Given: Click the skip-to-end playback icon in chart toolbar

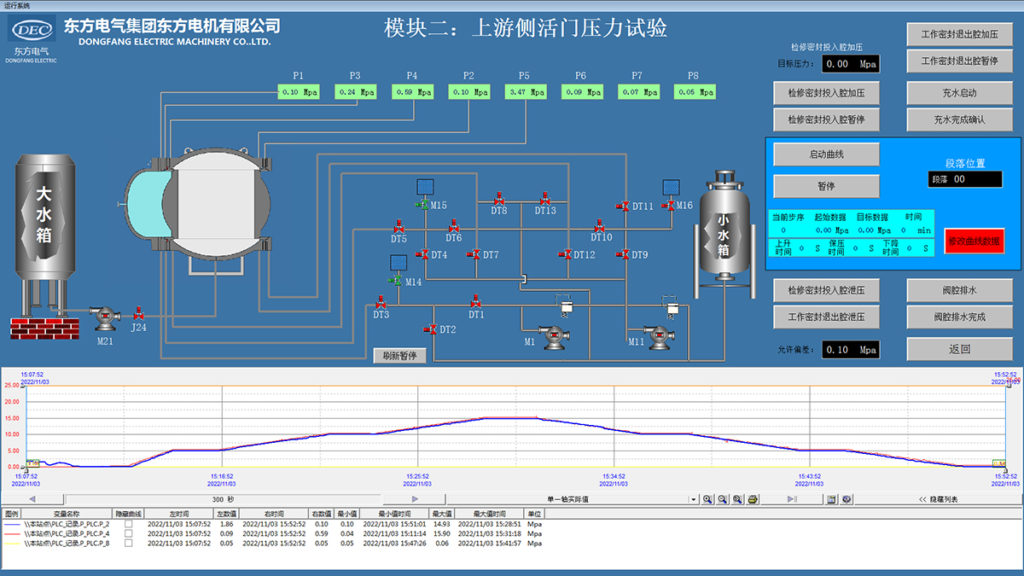Looking at the screenshot, I should coord(792,499).
